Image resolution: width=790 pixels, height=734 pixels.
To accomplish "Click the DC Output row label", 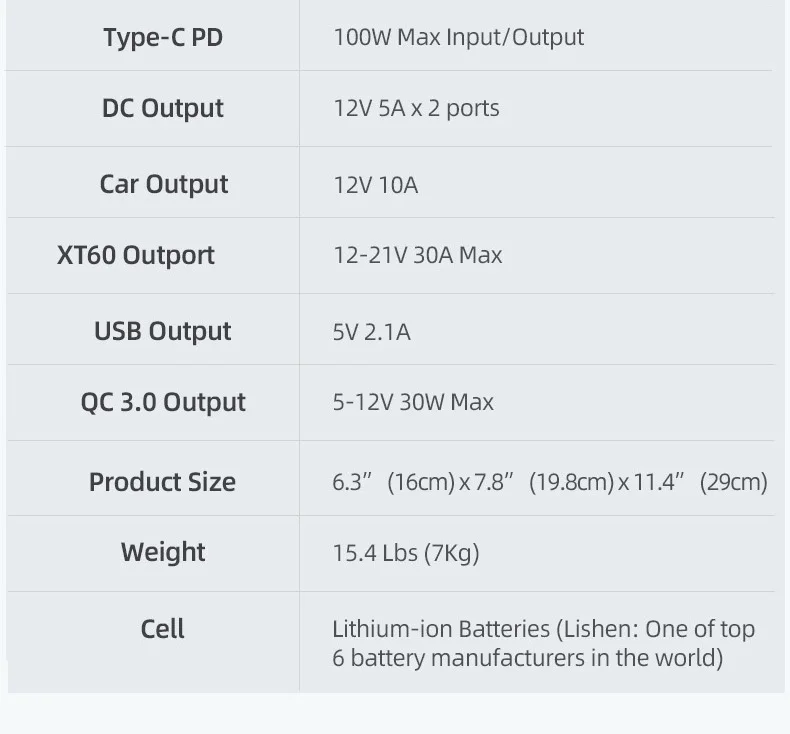I will click(163, 108).
